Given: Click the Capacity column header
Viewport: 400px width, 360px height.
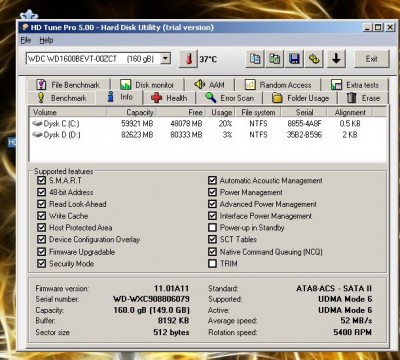Looking at the screenshot, I should [132, 112].
